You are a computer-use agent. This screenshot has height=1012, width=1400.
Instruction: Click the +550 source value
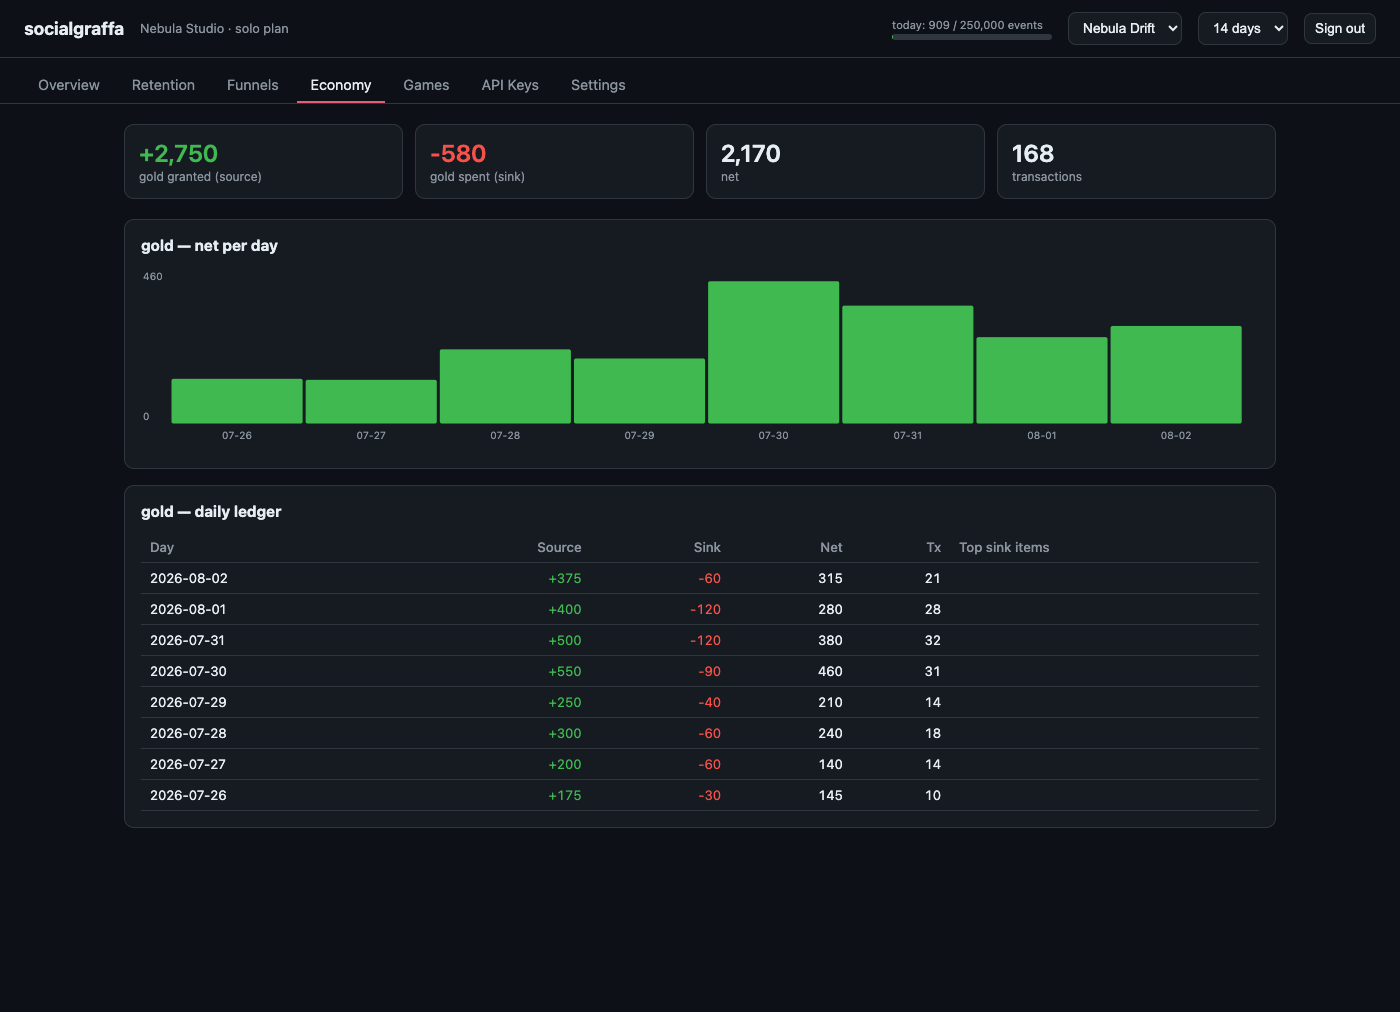565,671
